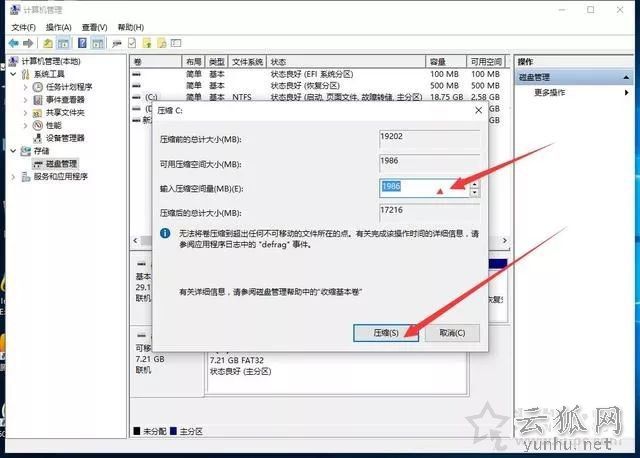Viewport: 640px width, 458px height.
Task: Close the 压缩 C: dialog with X
Action: pos(478,110)
